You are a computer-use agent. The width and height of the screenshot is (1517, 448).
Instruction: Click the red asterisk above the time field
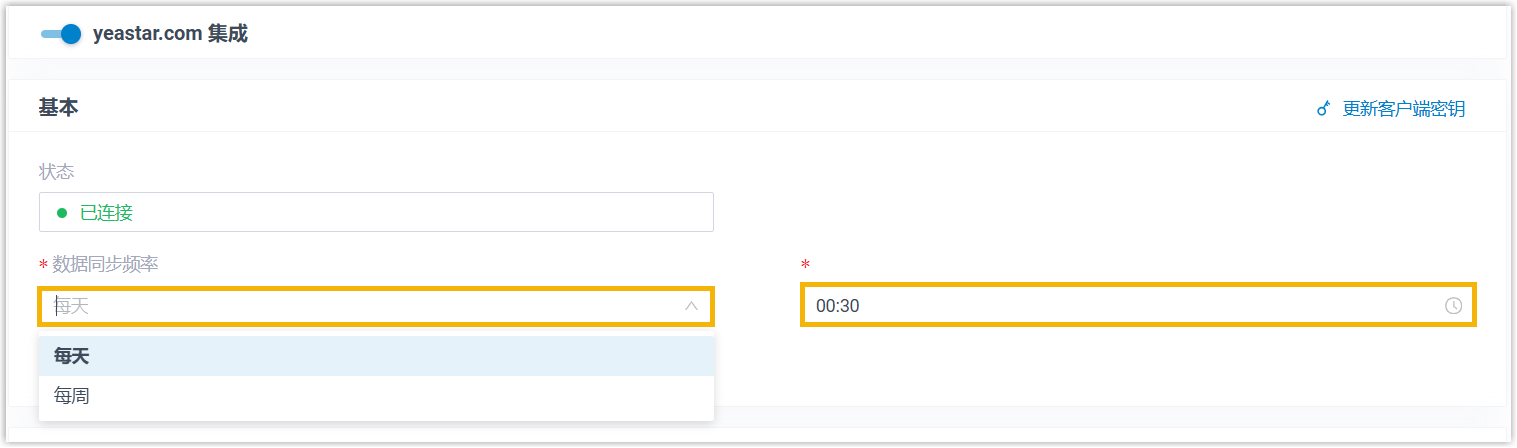click(806, 265)
